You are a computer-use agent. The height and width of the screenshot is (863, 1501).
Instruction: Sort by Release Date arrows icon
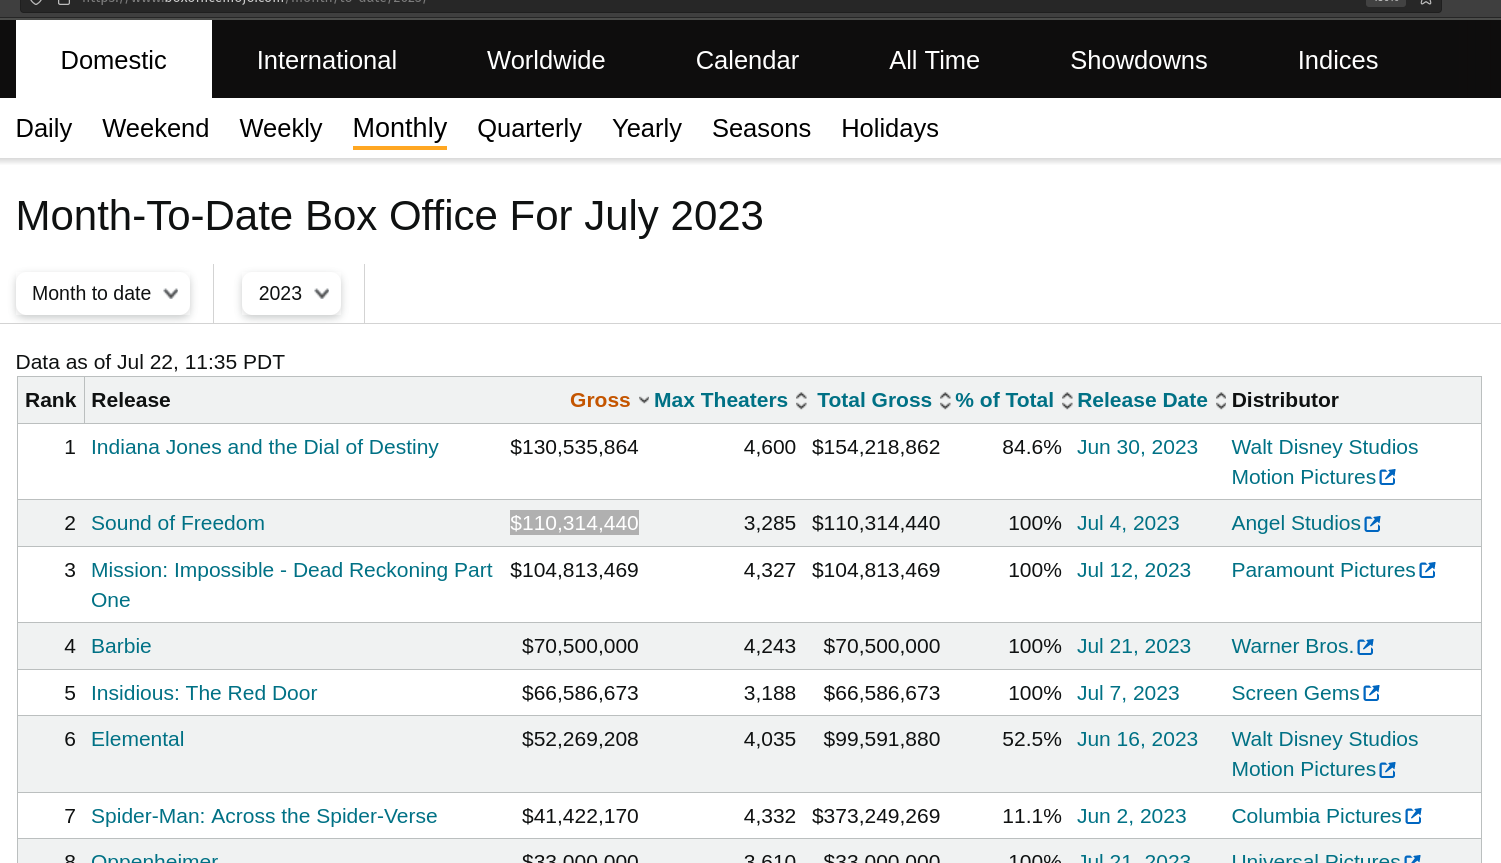[1220, 401]
